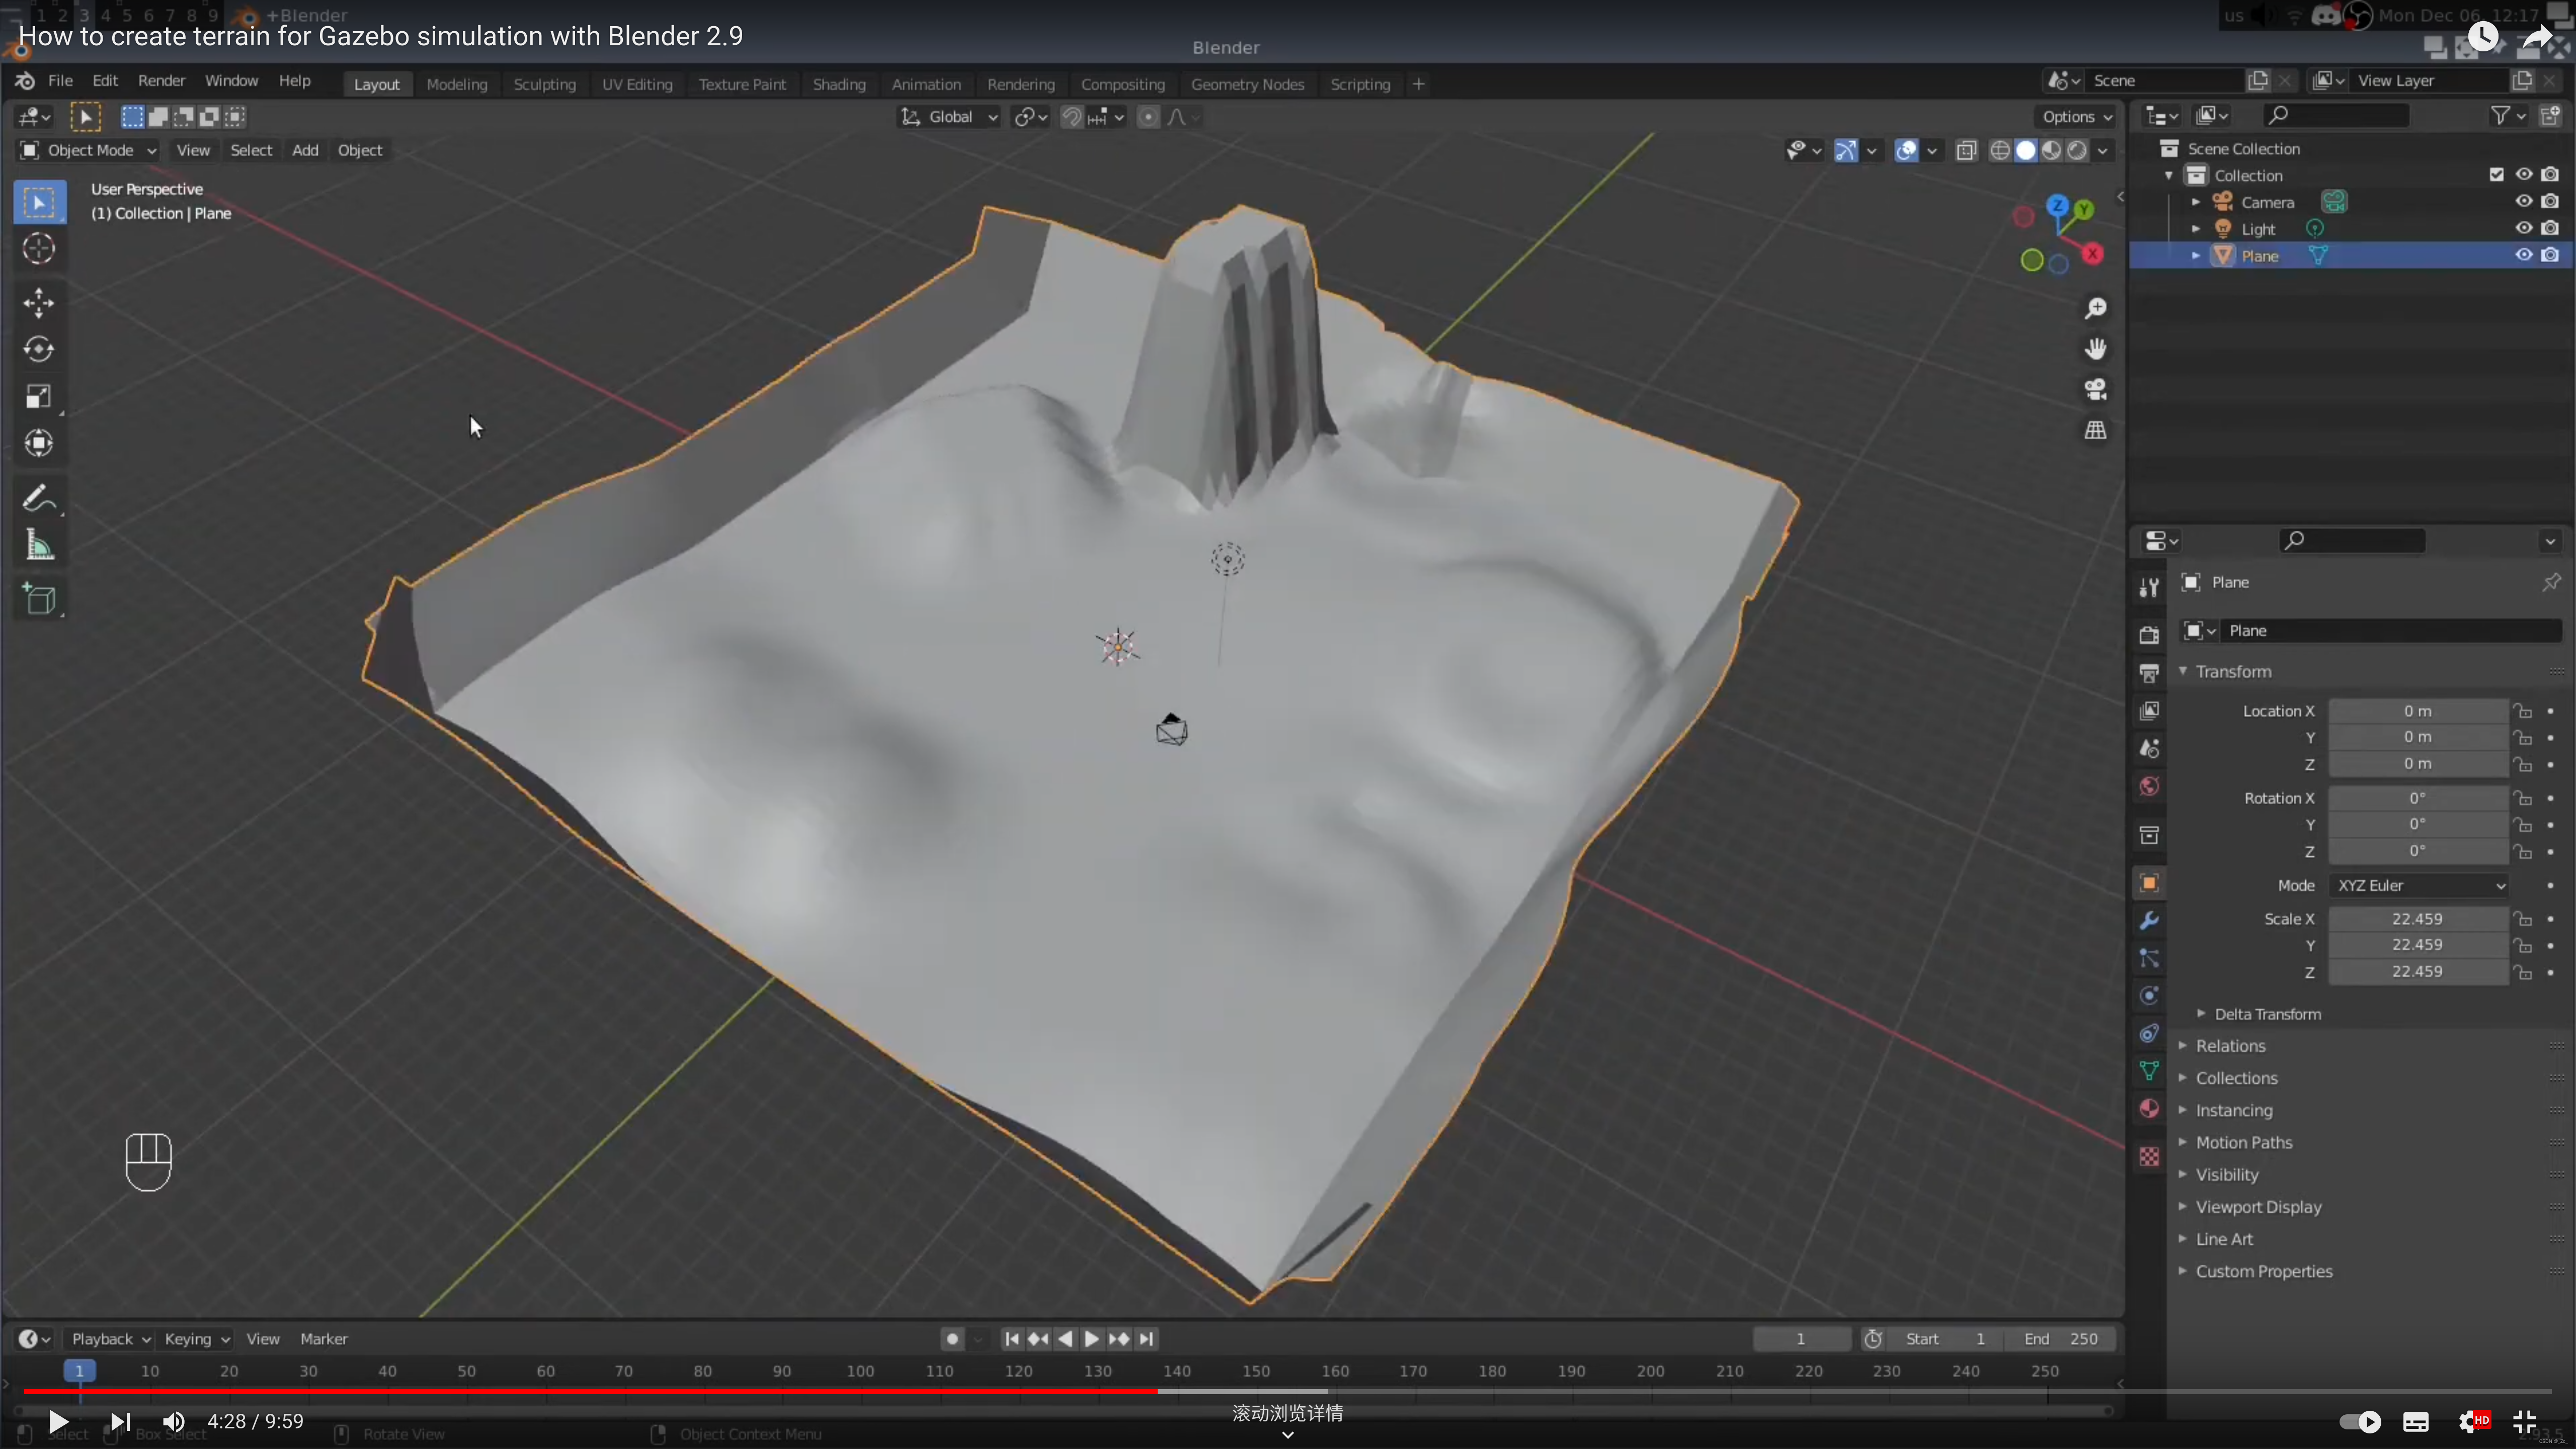Toggle Camera visibility eye in outliner
2576x1449 pixels.
(x=2523, y=201)
